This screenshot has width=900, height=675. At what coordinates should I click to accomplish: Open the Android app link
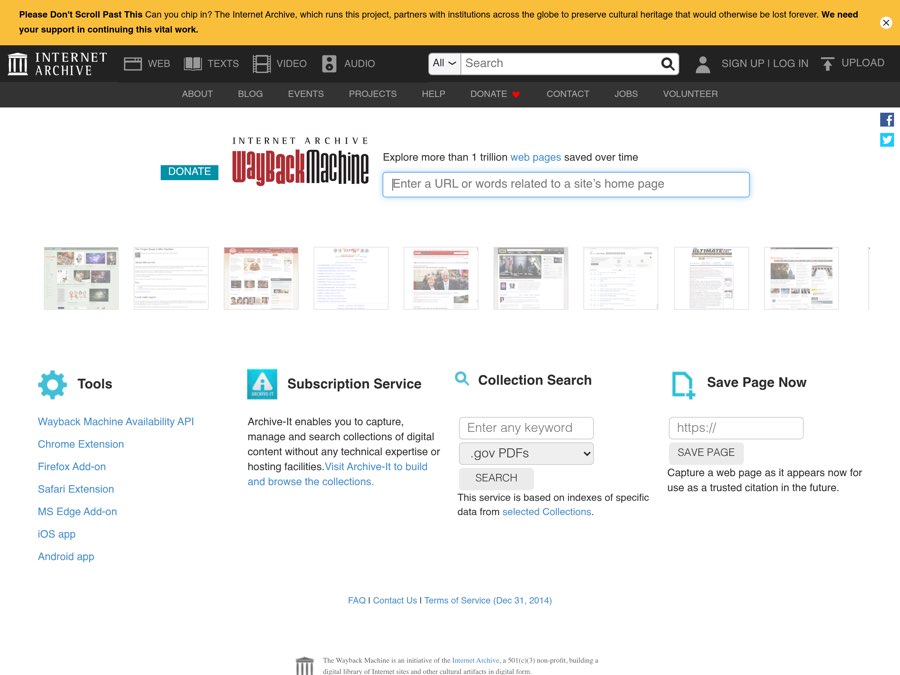pos(66,557)
